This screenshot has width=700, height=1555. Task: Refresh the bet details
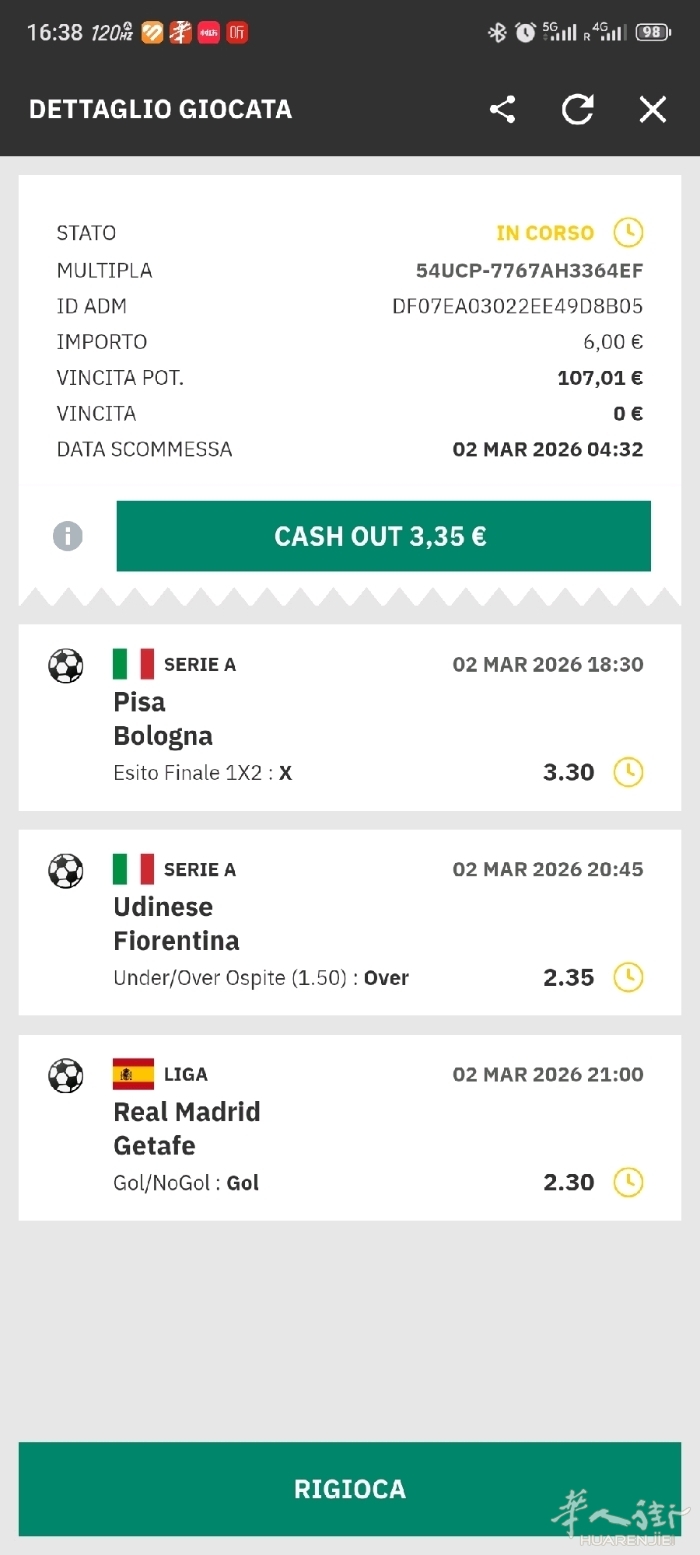pos(578,109)
